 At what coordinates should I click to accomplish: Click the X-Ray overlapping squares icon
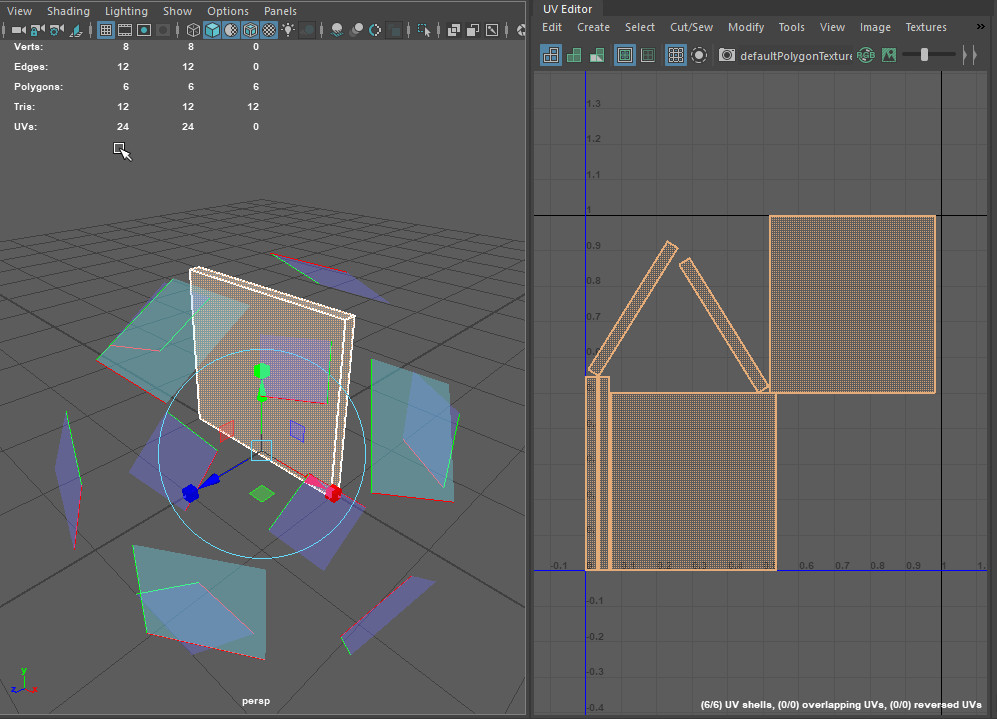click(454, 30)
